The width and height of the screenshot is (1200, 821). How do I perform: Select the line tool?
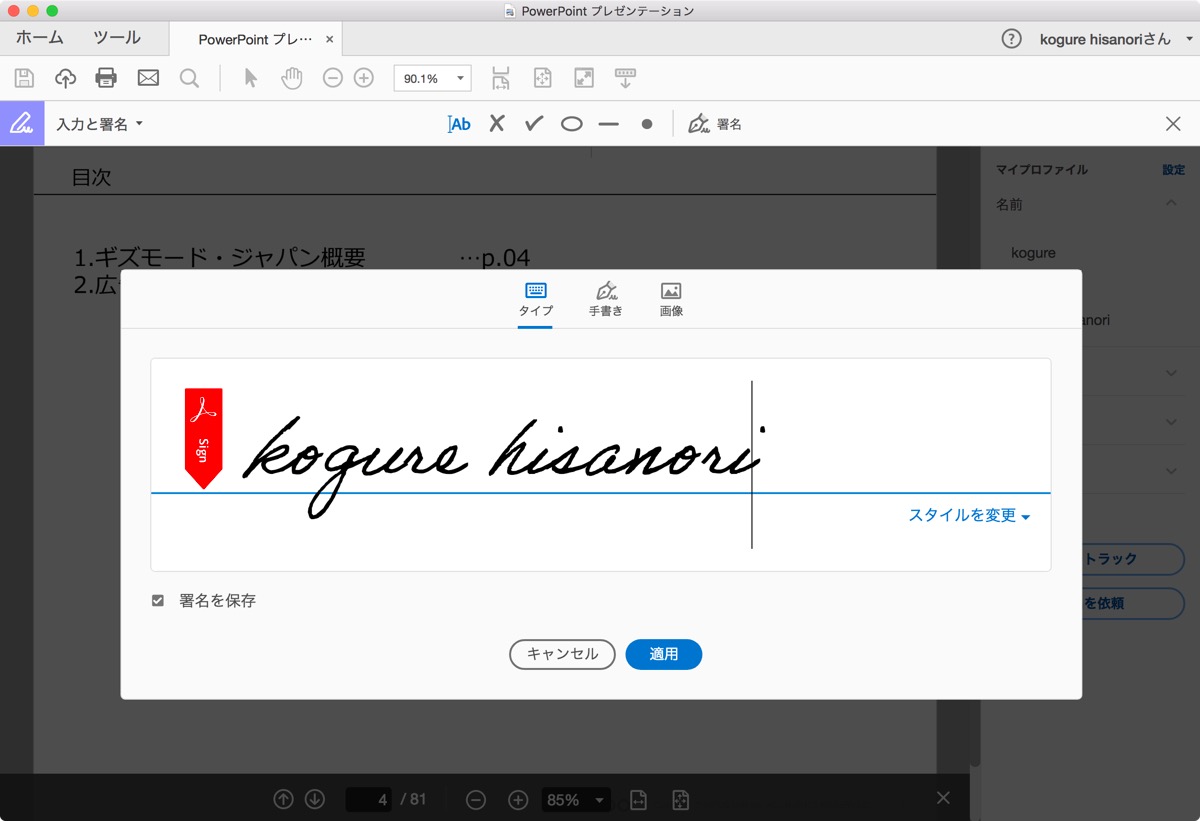click(609, 124)
